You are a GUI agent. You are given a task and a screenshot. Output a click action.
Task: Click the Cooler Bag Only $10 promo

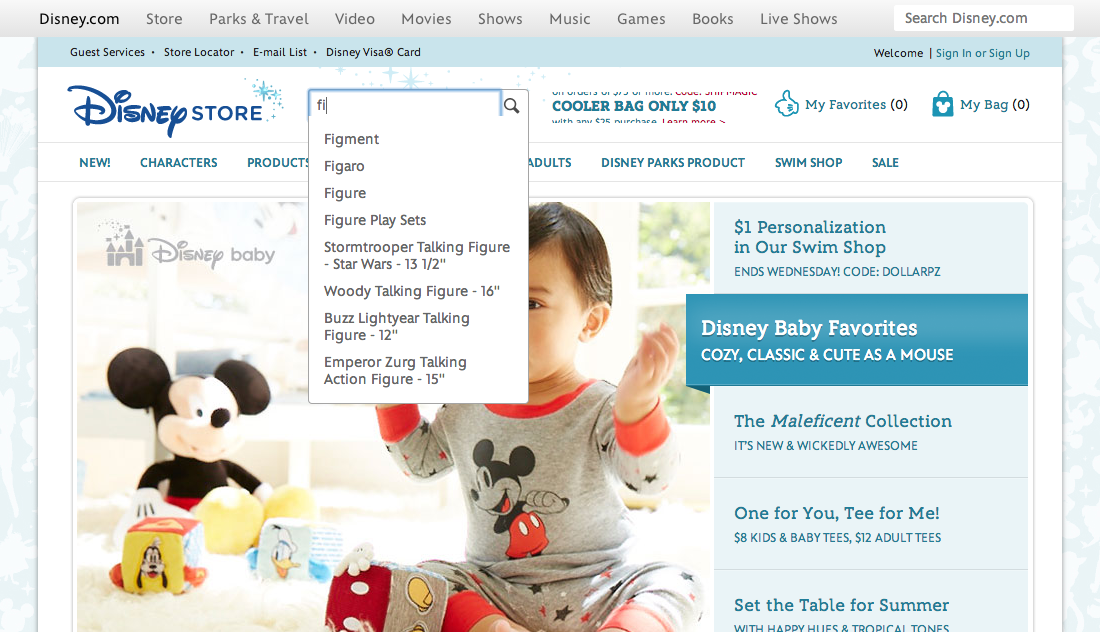634,106
